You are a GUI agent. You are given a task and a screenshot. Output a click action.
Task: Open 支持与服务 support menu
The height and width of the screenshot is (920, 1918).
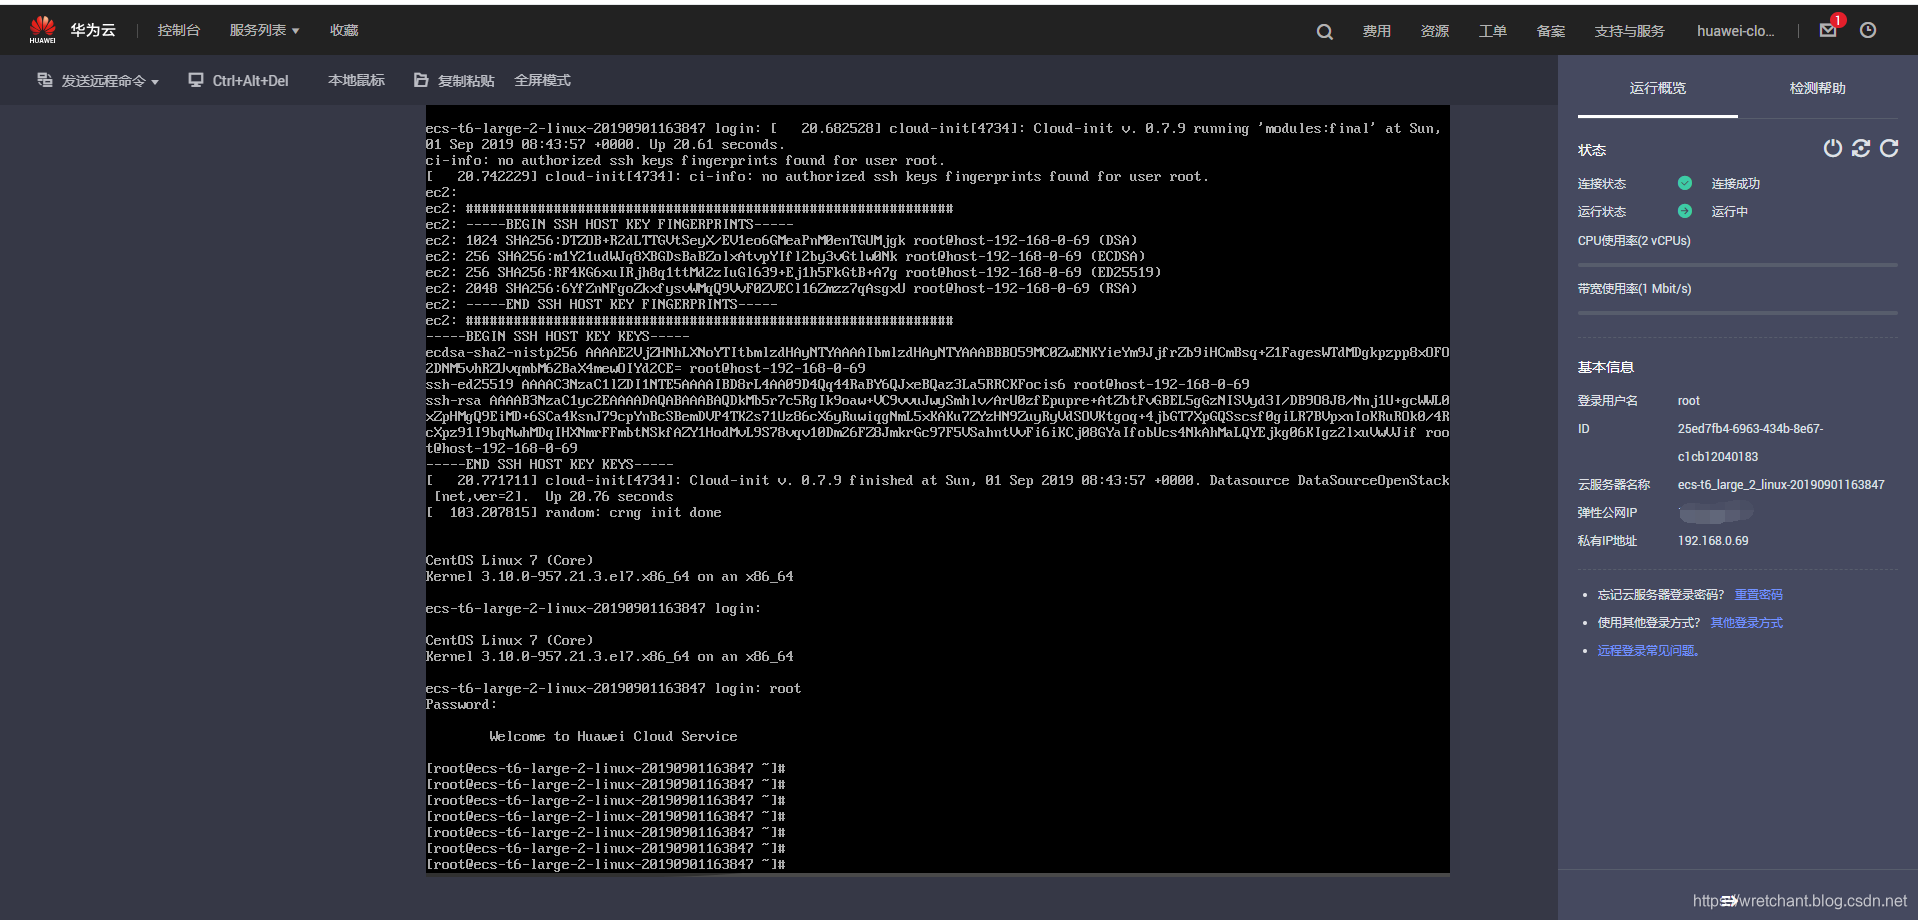coord(1629,32)
